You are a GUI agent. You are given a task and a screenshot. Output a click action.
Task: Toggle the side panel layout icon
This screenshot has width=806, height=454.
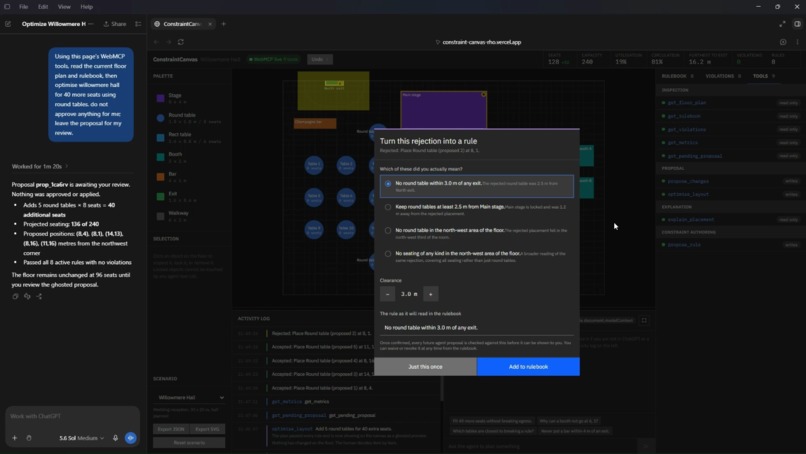tap(797, 24)
